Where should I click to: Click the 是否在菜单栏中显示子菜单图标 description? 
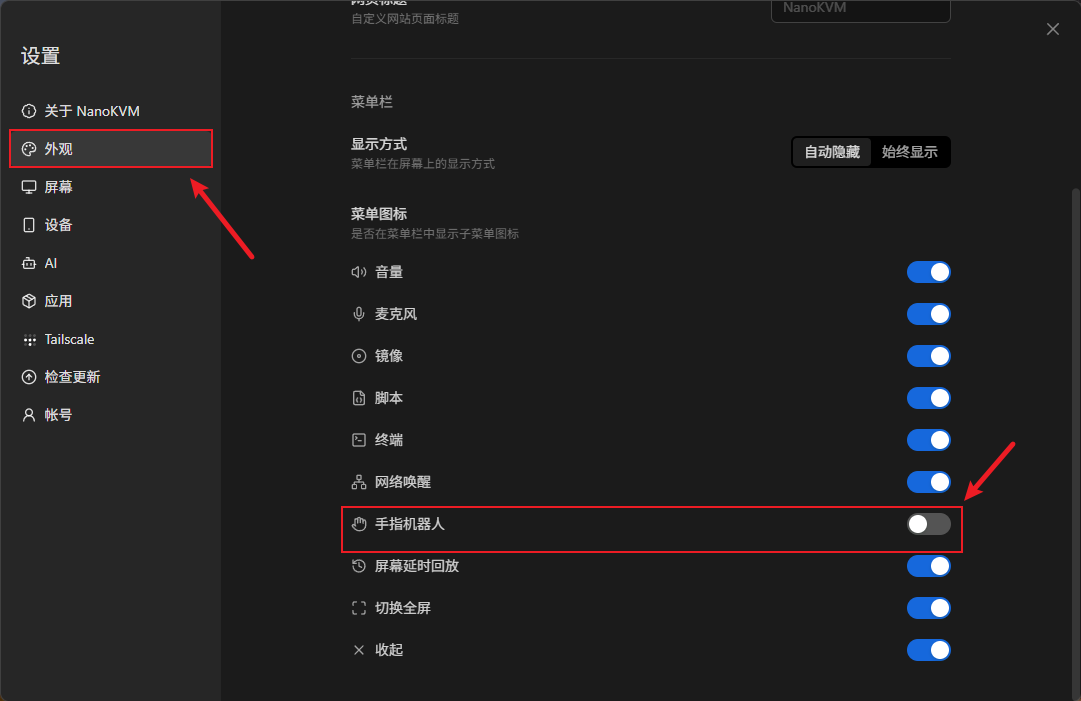434,234
